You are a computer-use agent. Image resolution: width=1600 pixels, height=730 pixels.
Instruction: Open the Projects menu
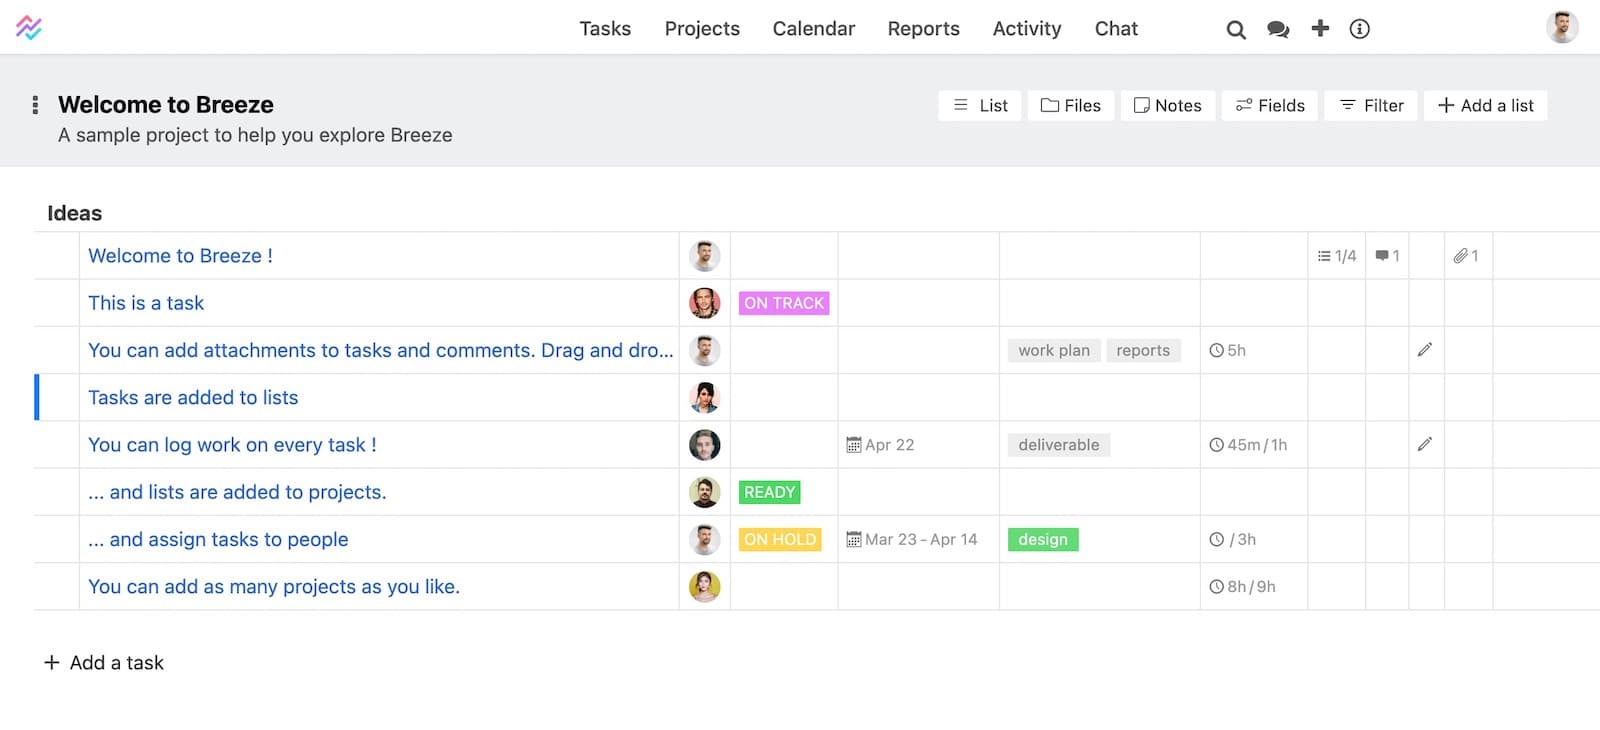tap(702, 29)
